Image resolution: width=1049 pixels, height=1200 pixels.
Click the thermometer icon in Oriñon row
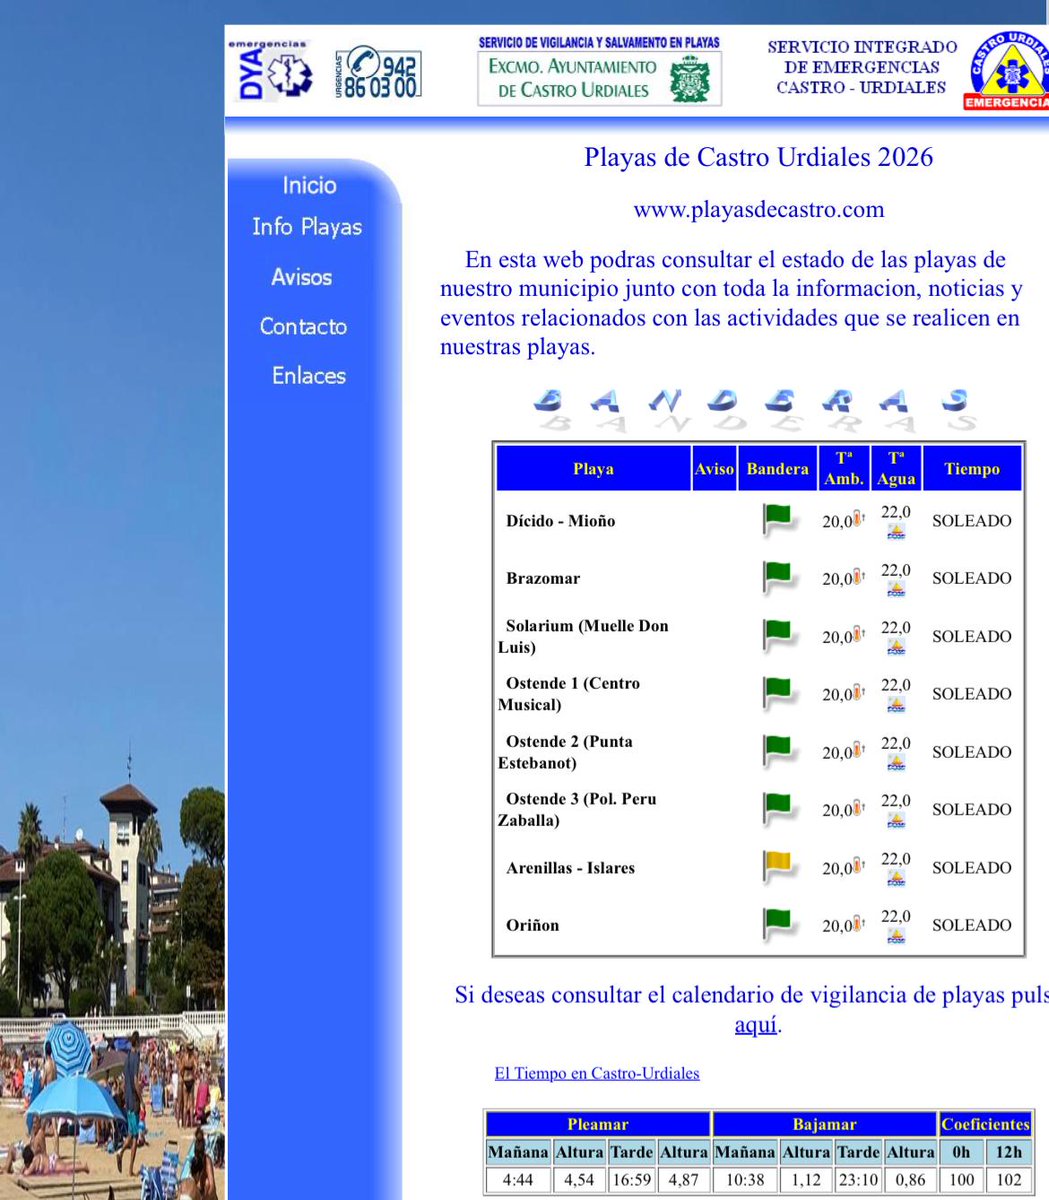coord(858,924)
